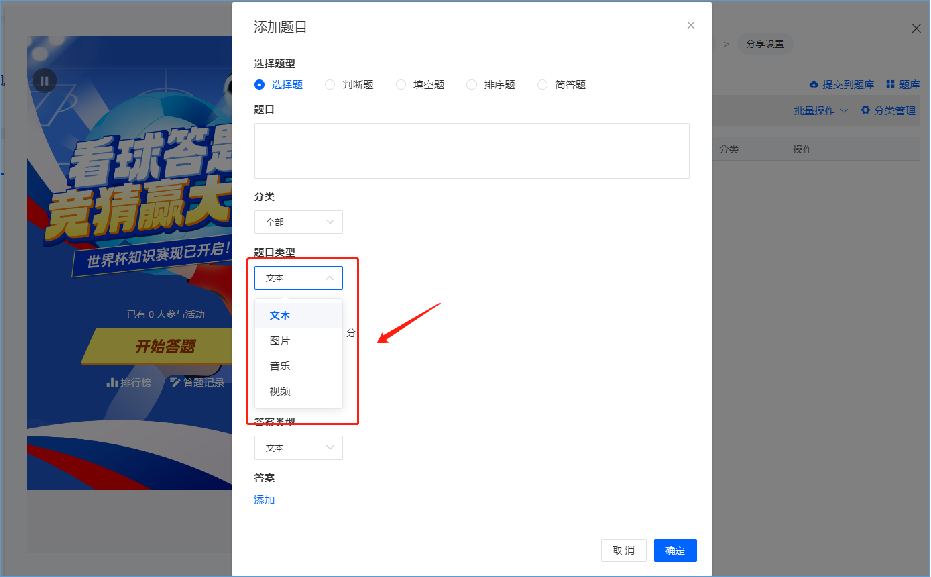Click 添加 under 答案
The image size is (931, 577).
[264, 500]
